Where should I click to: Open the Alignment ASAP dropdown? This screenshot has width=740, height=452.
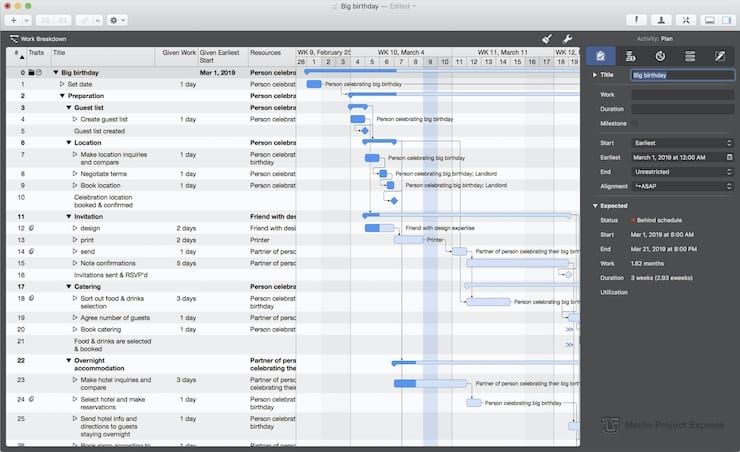click(683, 186)
